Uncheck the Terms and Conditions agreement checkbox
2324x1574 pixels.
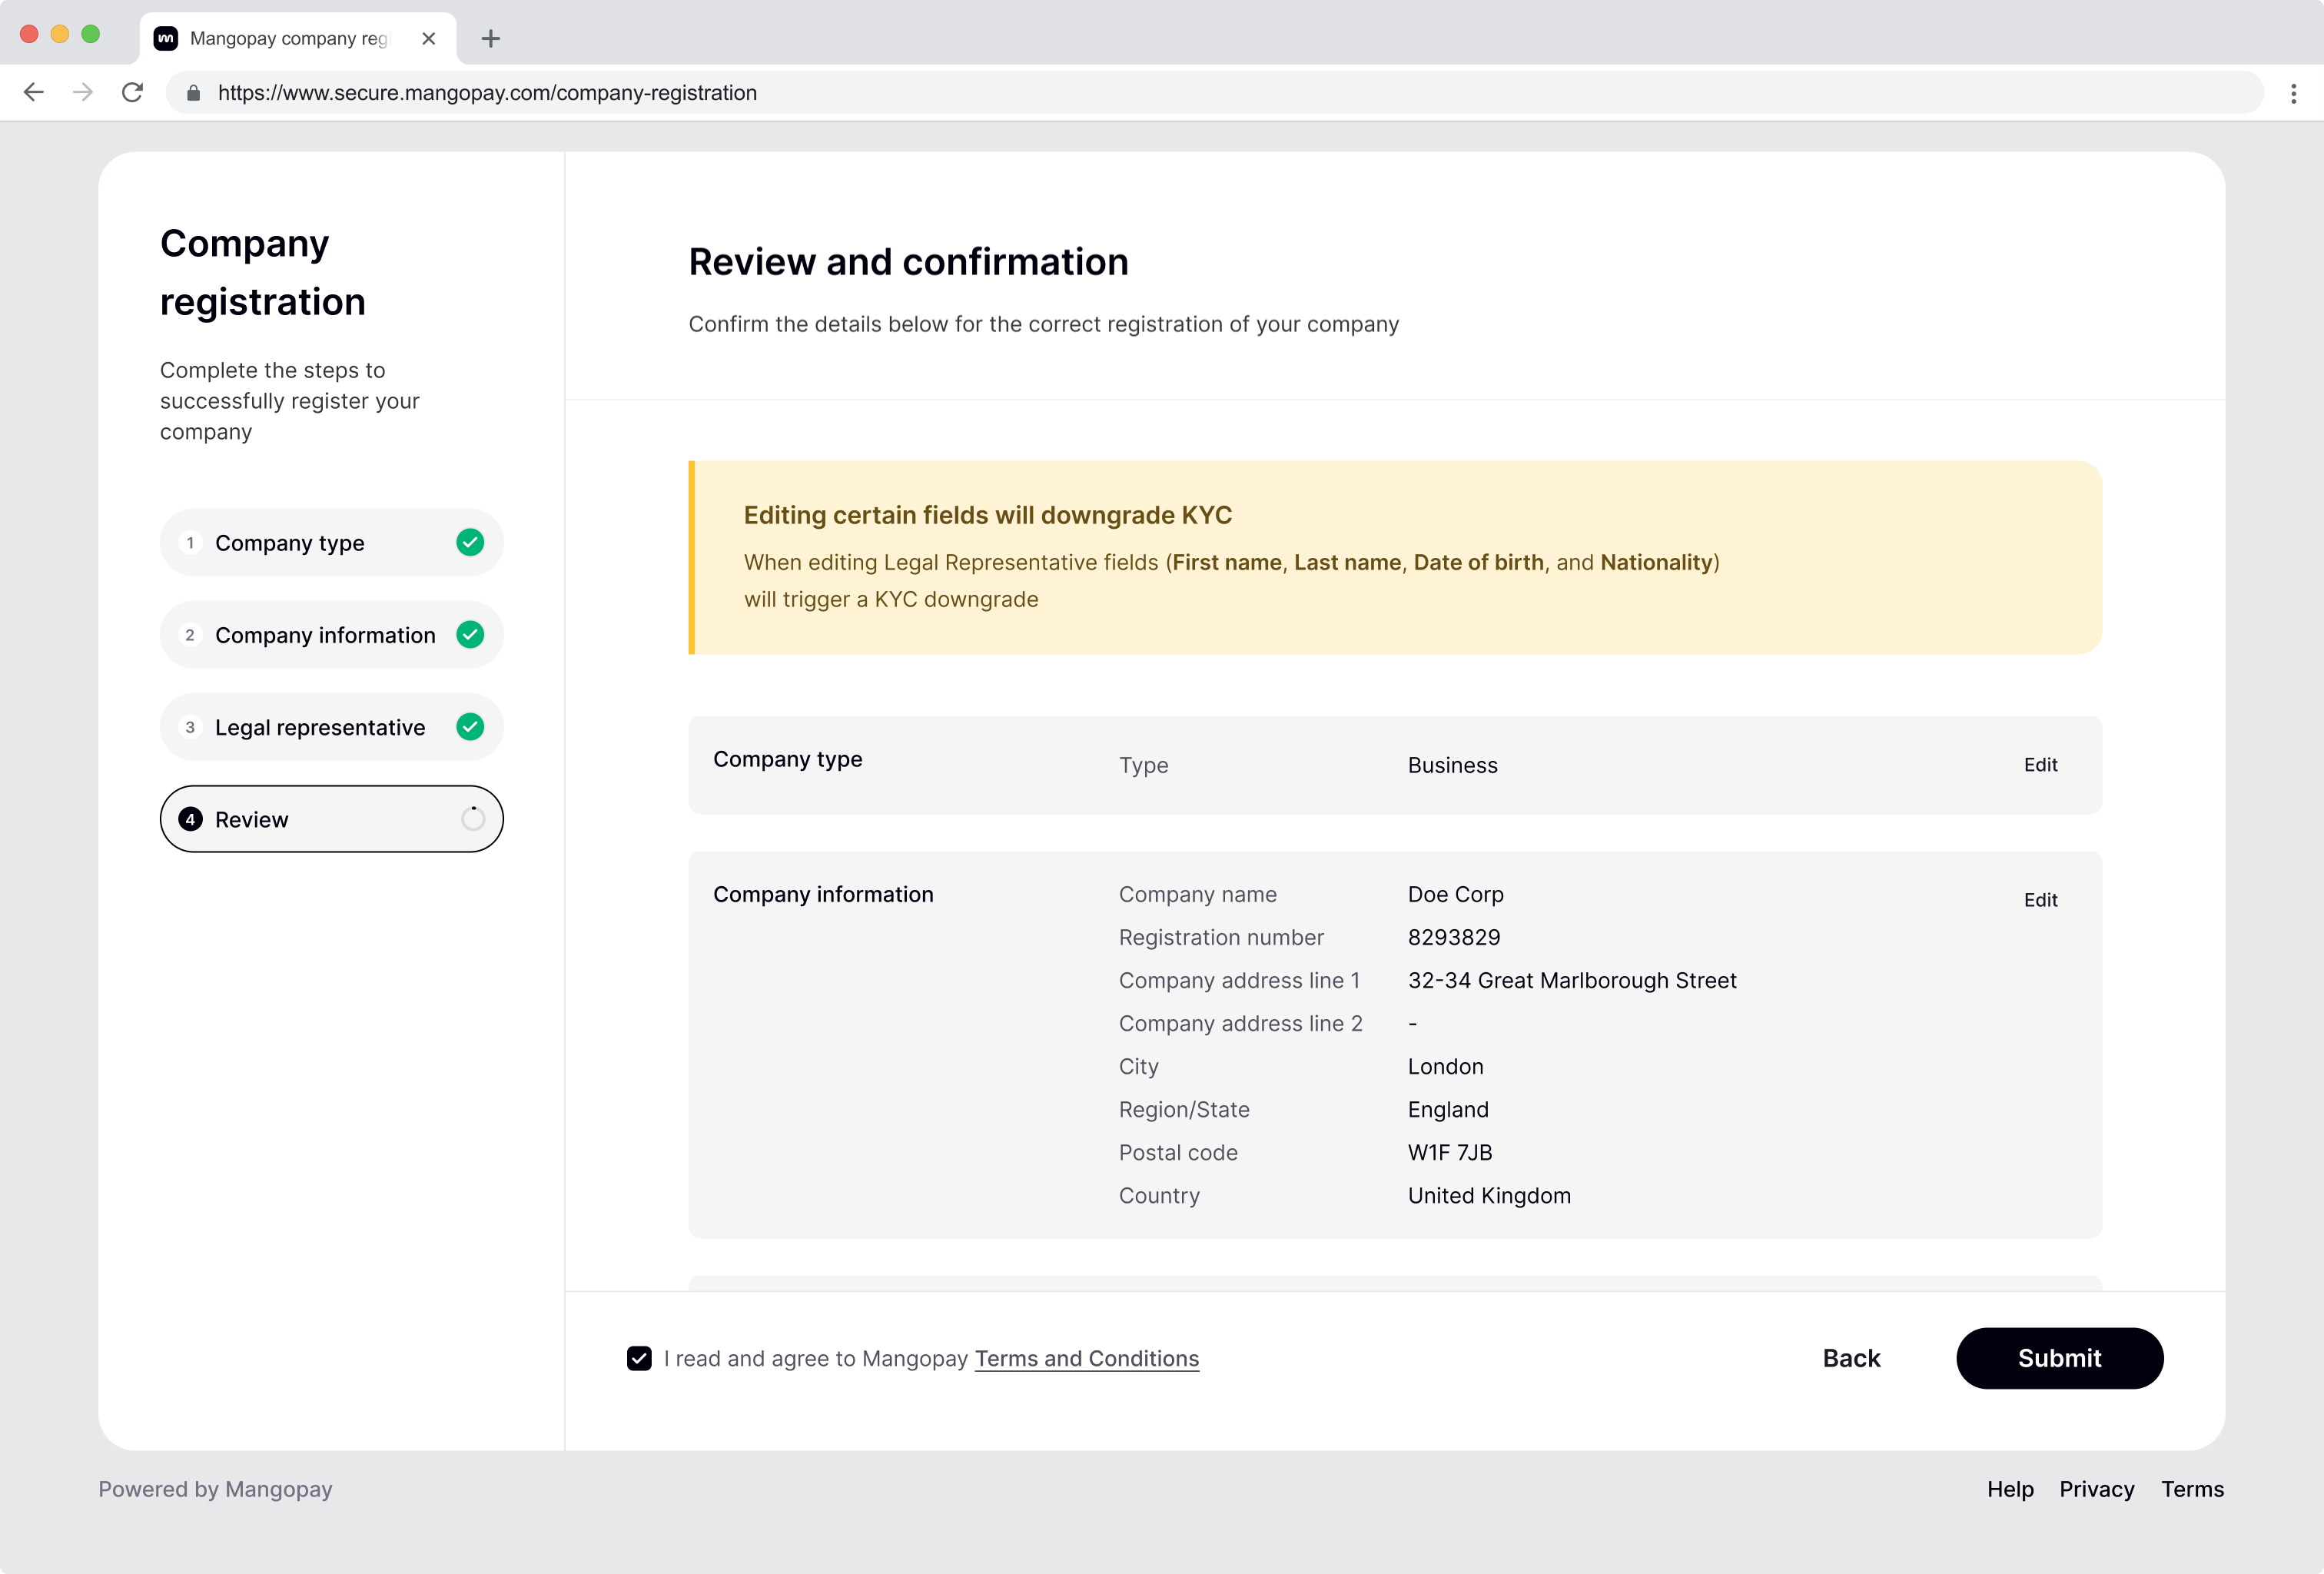(639, 1358)
